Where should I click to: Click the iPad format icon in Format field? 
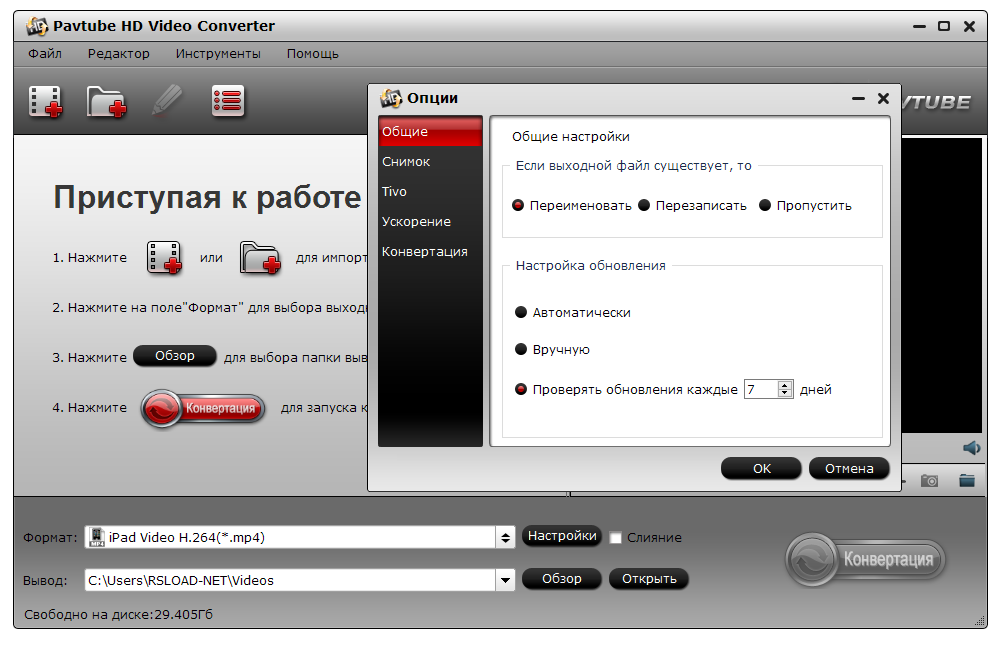click(97, 537)
